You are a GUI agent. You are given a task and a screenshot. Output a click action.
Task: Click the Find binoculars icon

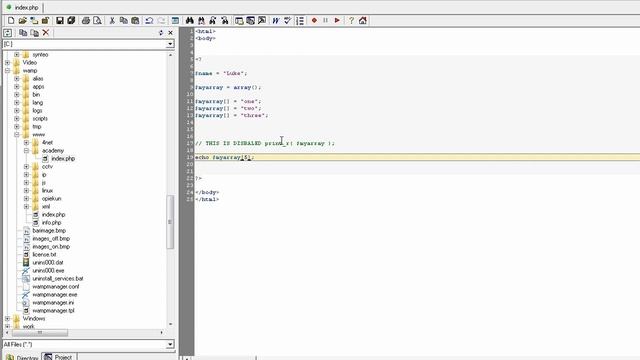tap(189, 20)
